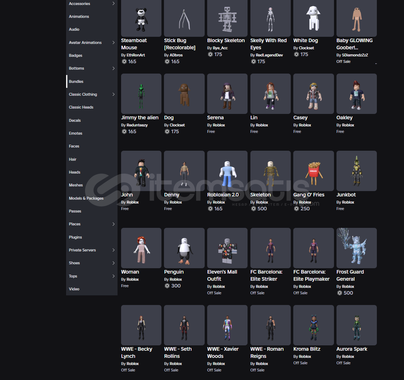Select the Gang O' Fries bundle image
Image resolution: width=404 pixels, height=380 pixels.
[x=313, y=171]
